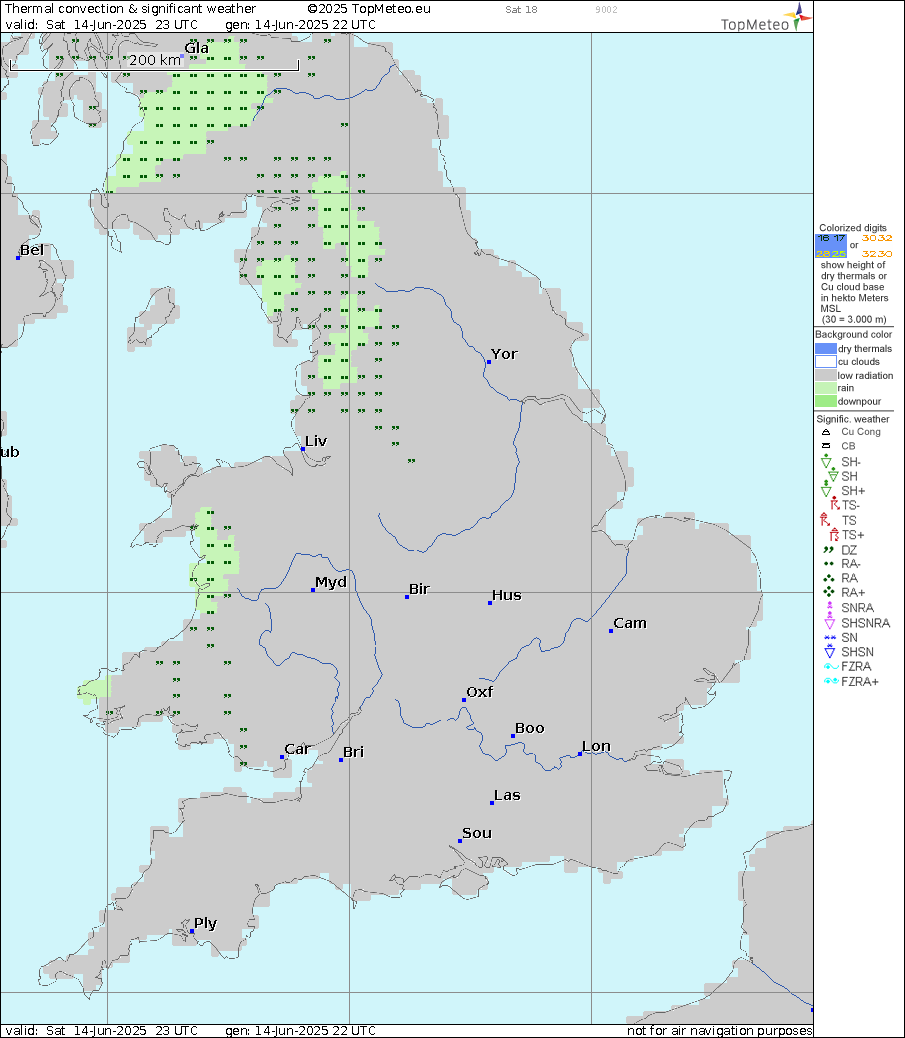Click the Car city label on map

coord(298,749)
